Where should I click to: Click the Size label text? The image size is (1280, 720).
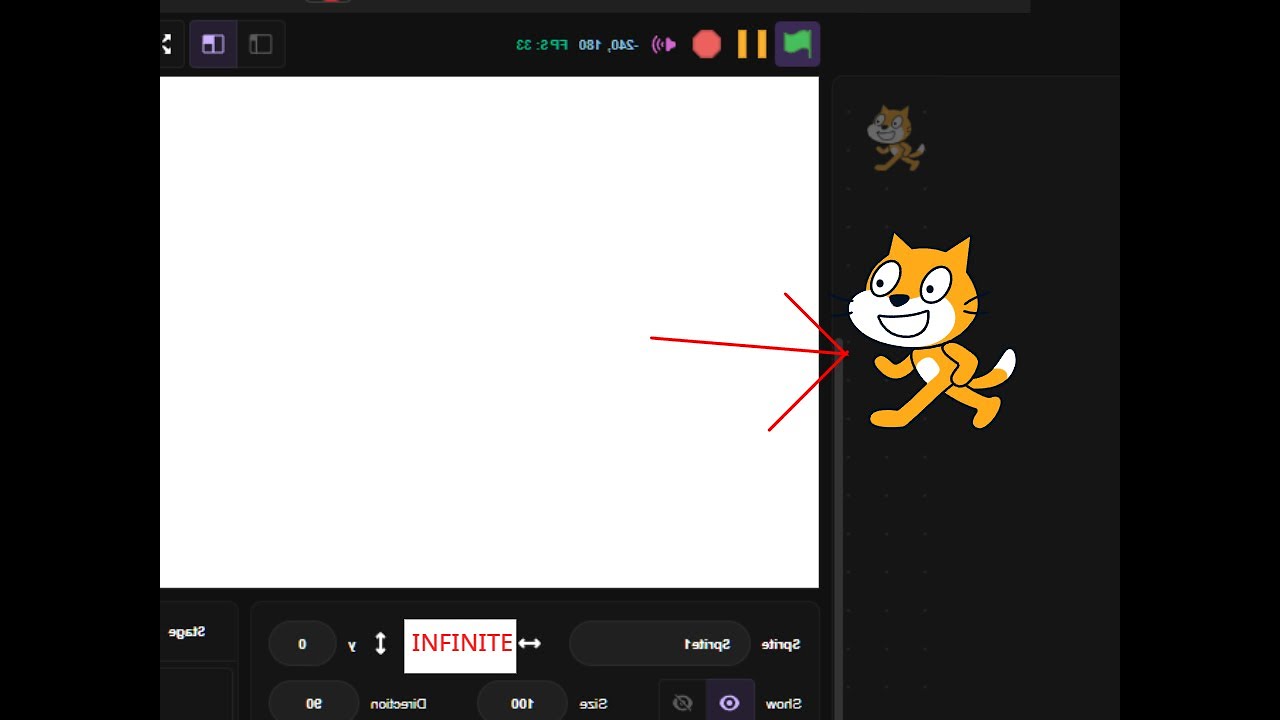point(594,704)
